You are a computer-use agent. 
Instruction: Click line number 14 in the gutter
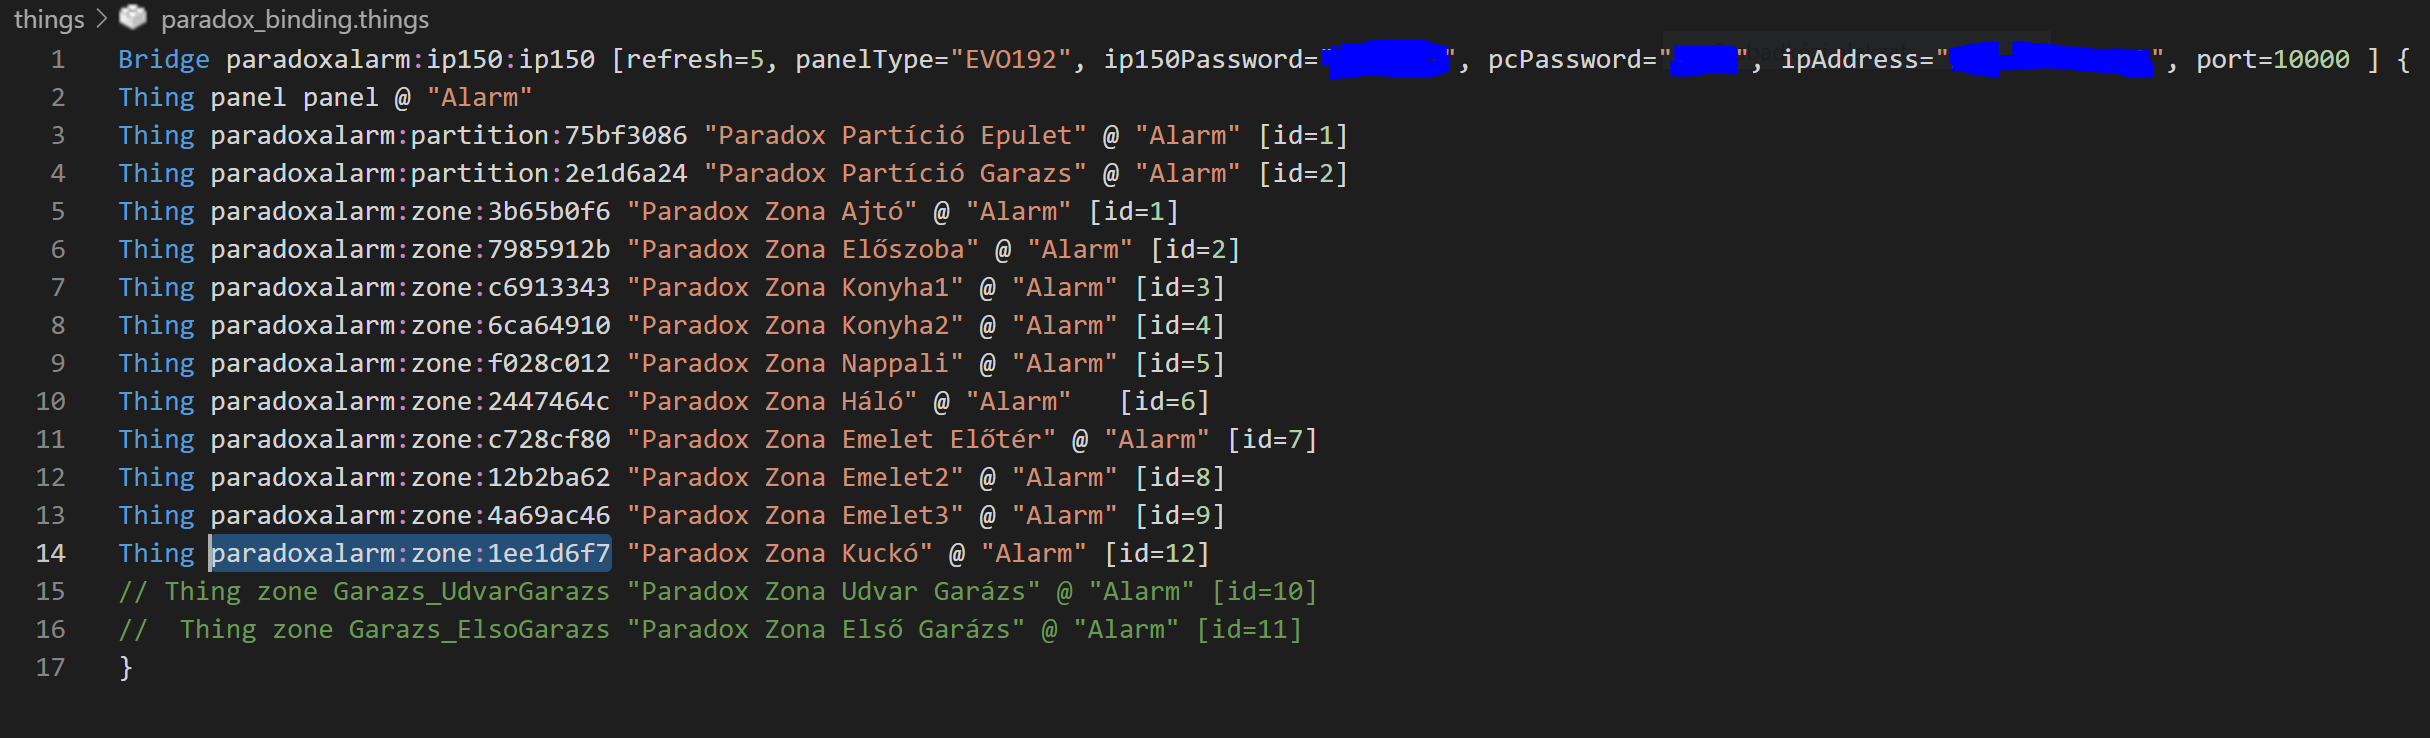pyautogui.click(x=50, y=554)
